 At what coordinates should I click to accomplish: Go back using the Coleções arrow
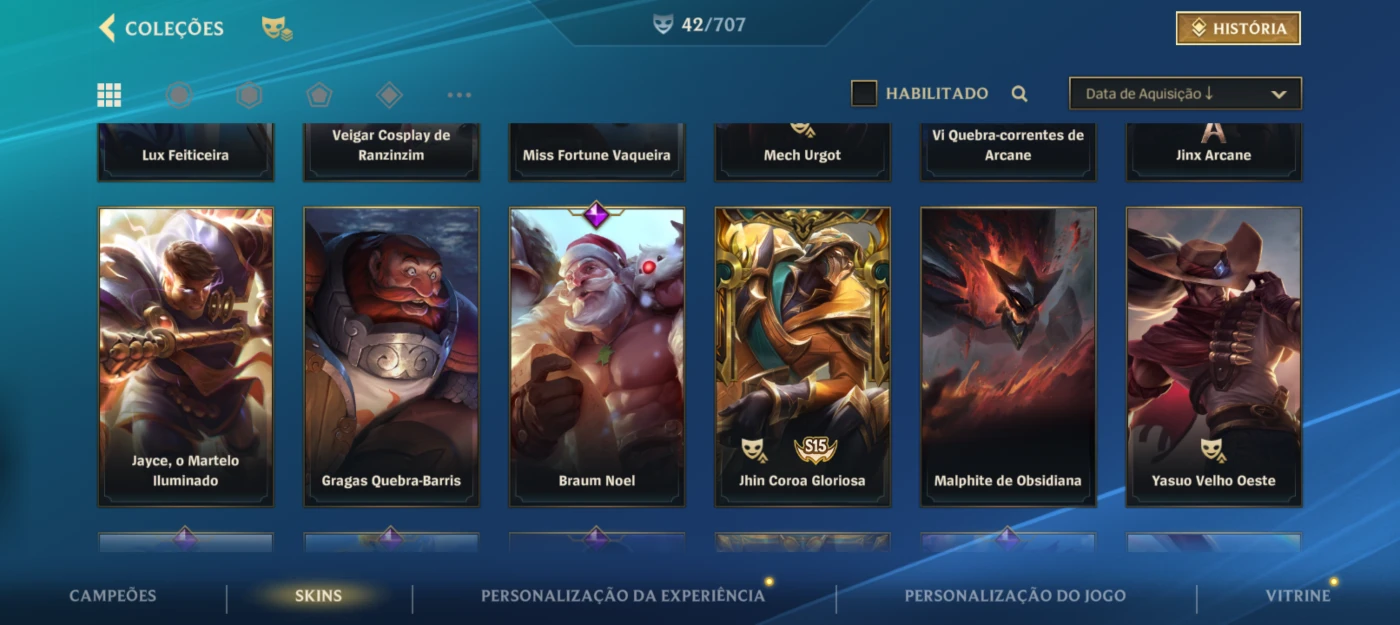(107, 28)
